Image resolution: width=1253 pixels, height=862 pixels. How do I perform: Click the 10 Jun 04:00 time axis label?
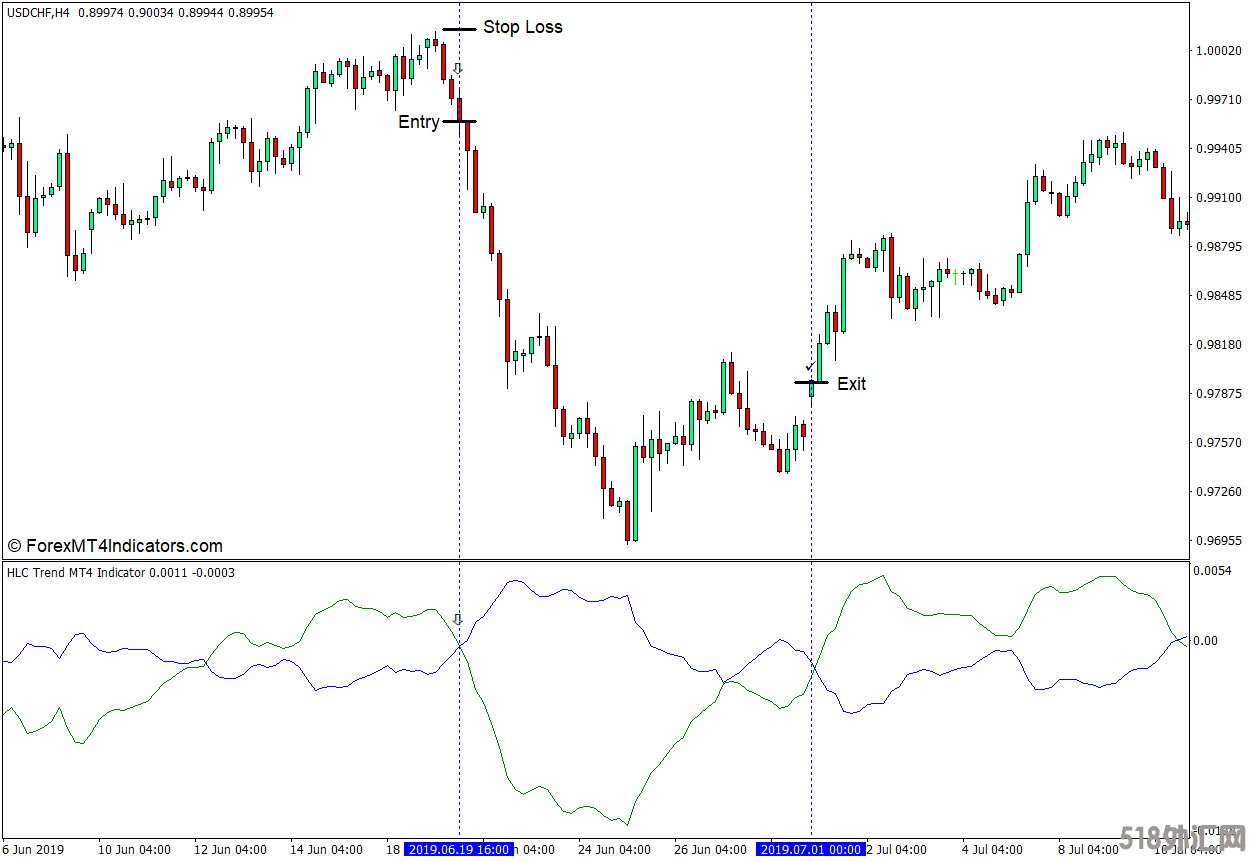(134, 849)
